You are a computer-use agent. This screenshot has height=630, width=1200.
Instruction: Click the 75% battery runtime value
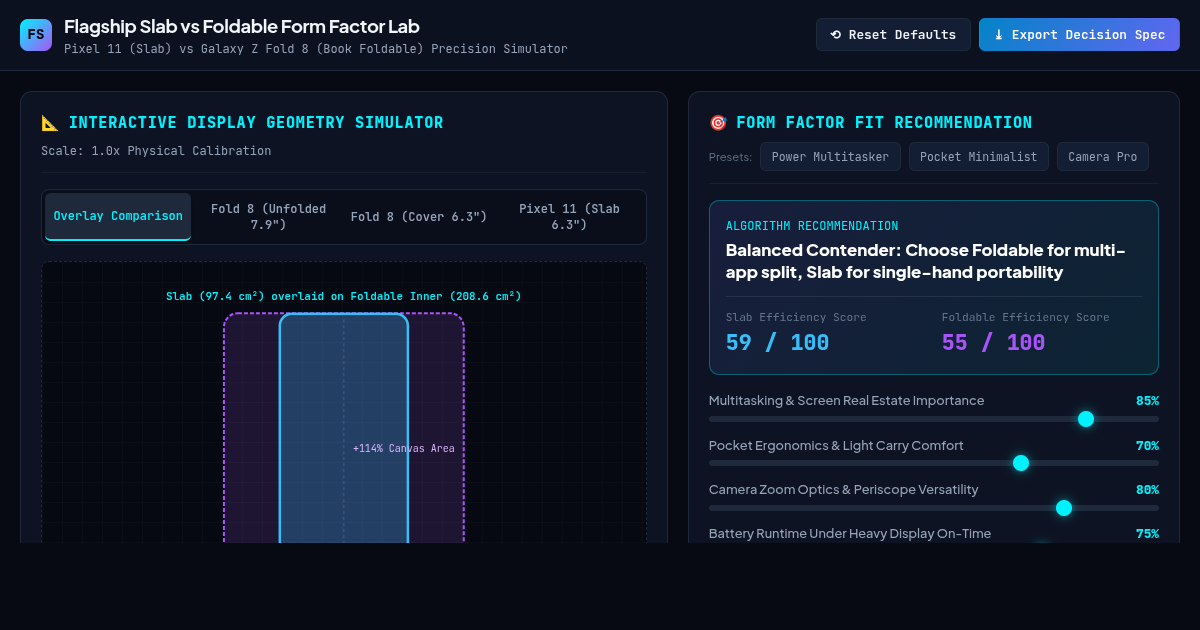coord(1147,534)
